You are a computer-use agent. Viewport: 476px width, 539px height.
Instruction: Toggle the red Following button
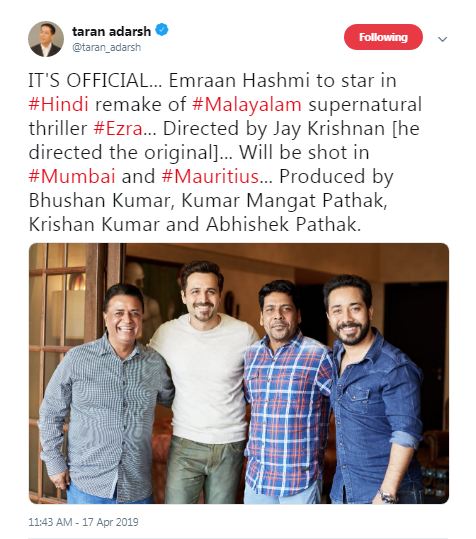pyautogui.click(x=383, y=37)
